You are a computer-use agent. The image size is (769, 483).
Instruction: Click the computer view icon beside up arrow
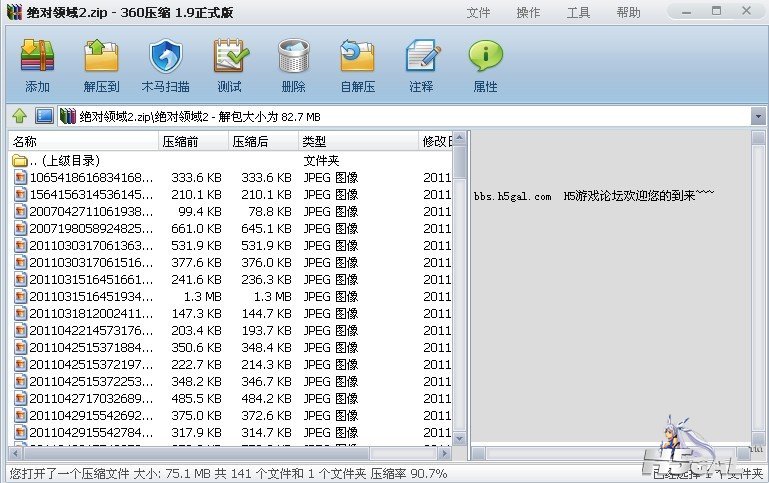tap(44, 116)
